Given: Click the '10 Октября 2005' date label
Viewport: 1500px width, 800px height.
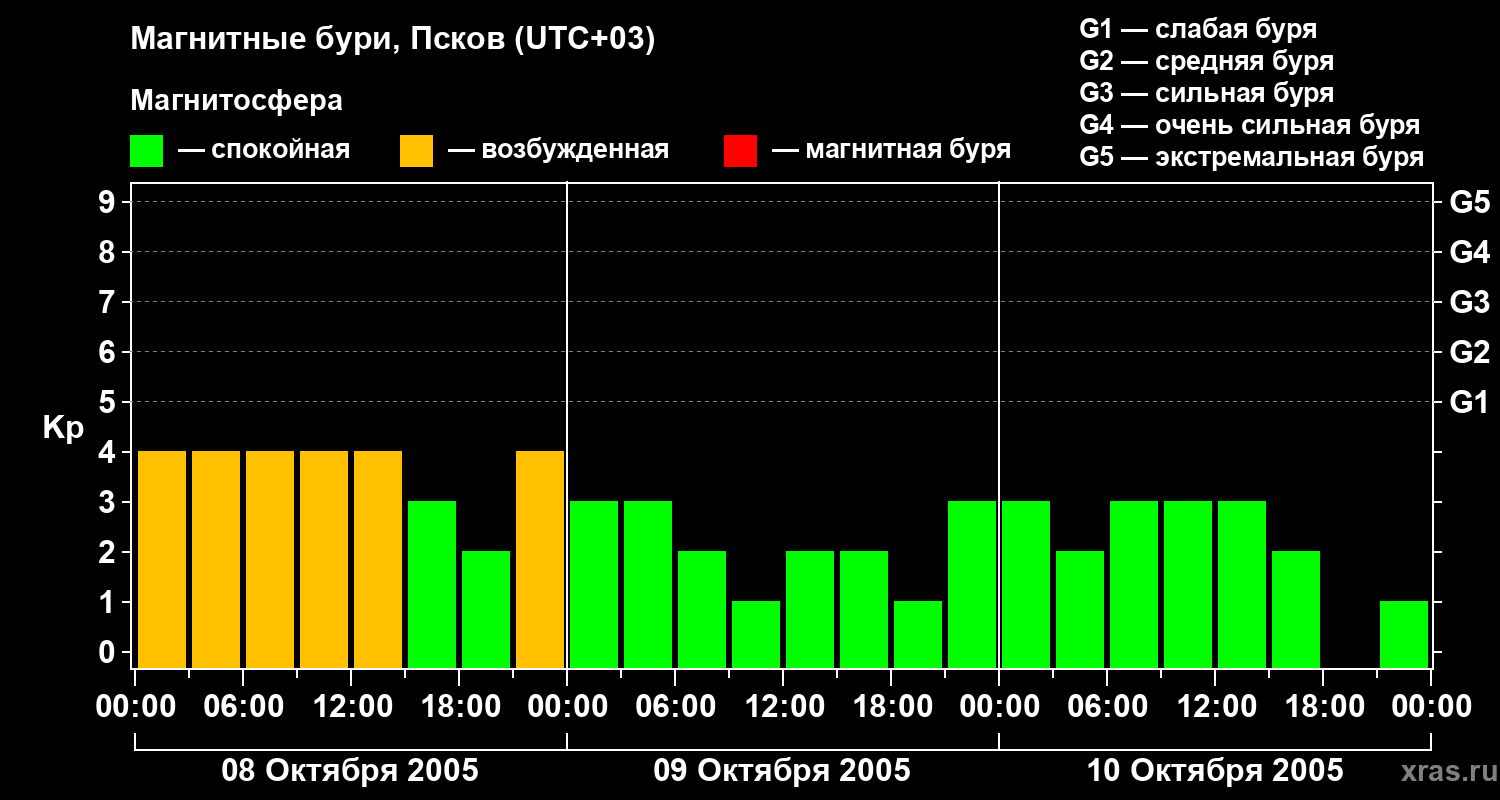Looking at the screenshot, I should pyautogui.click(x=1215, y=771).
